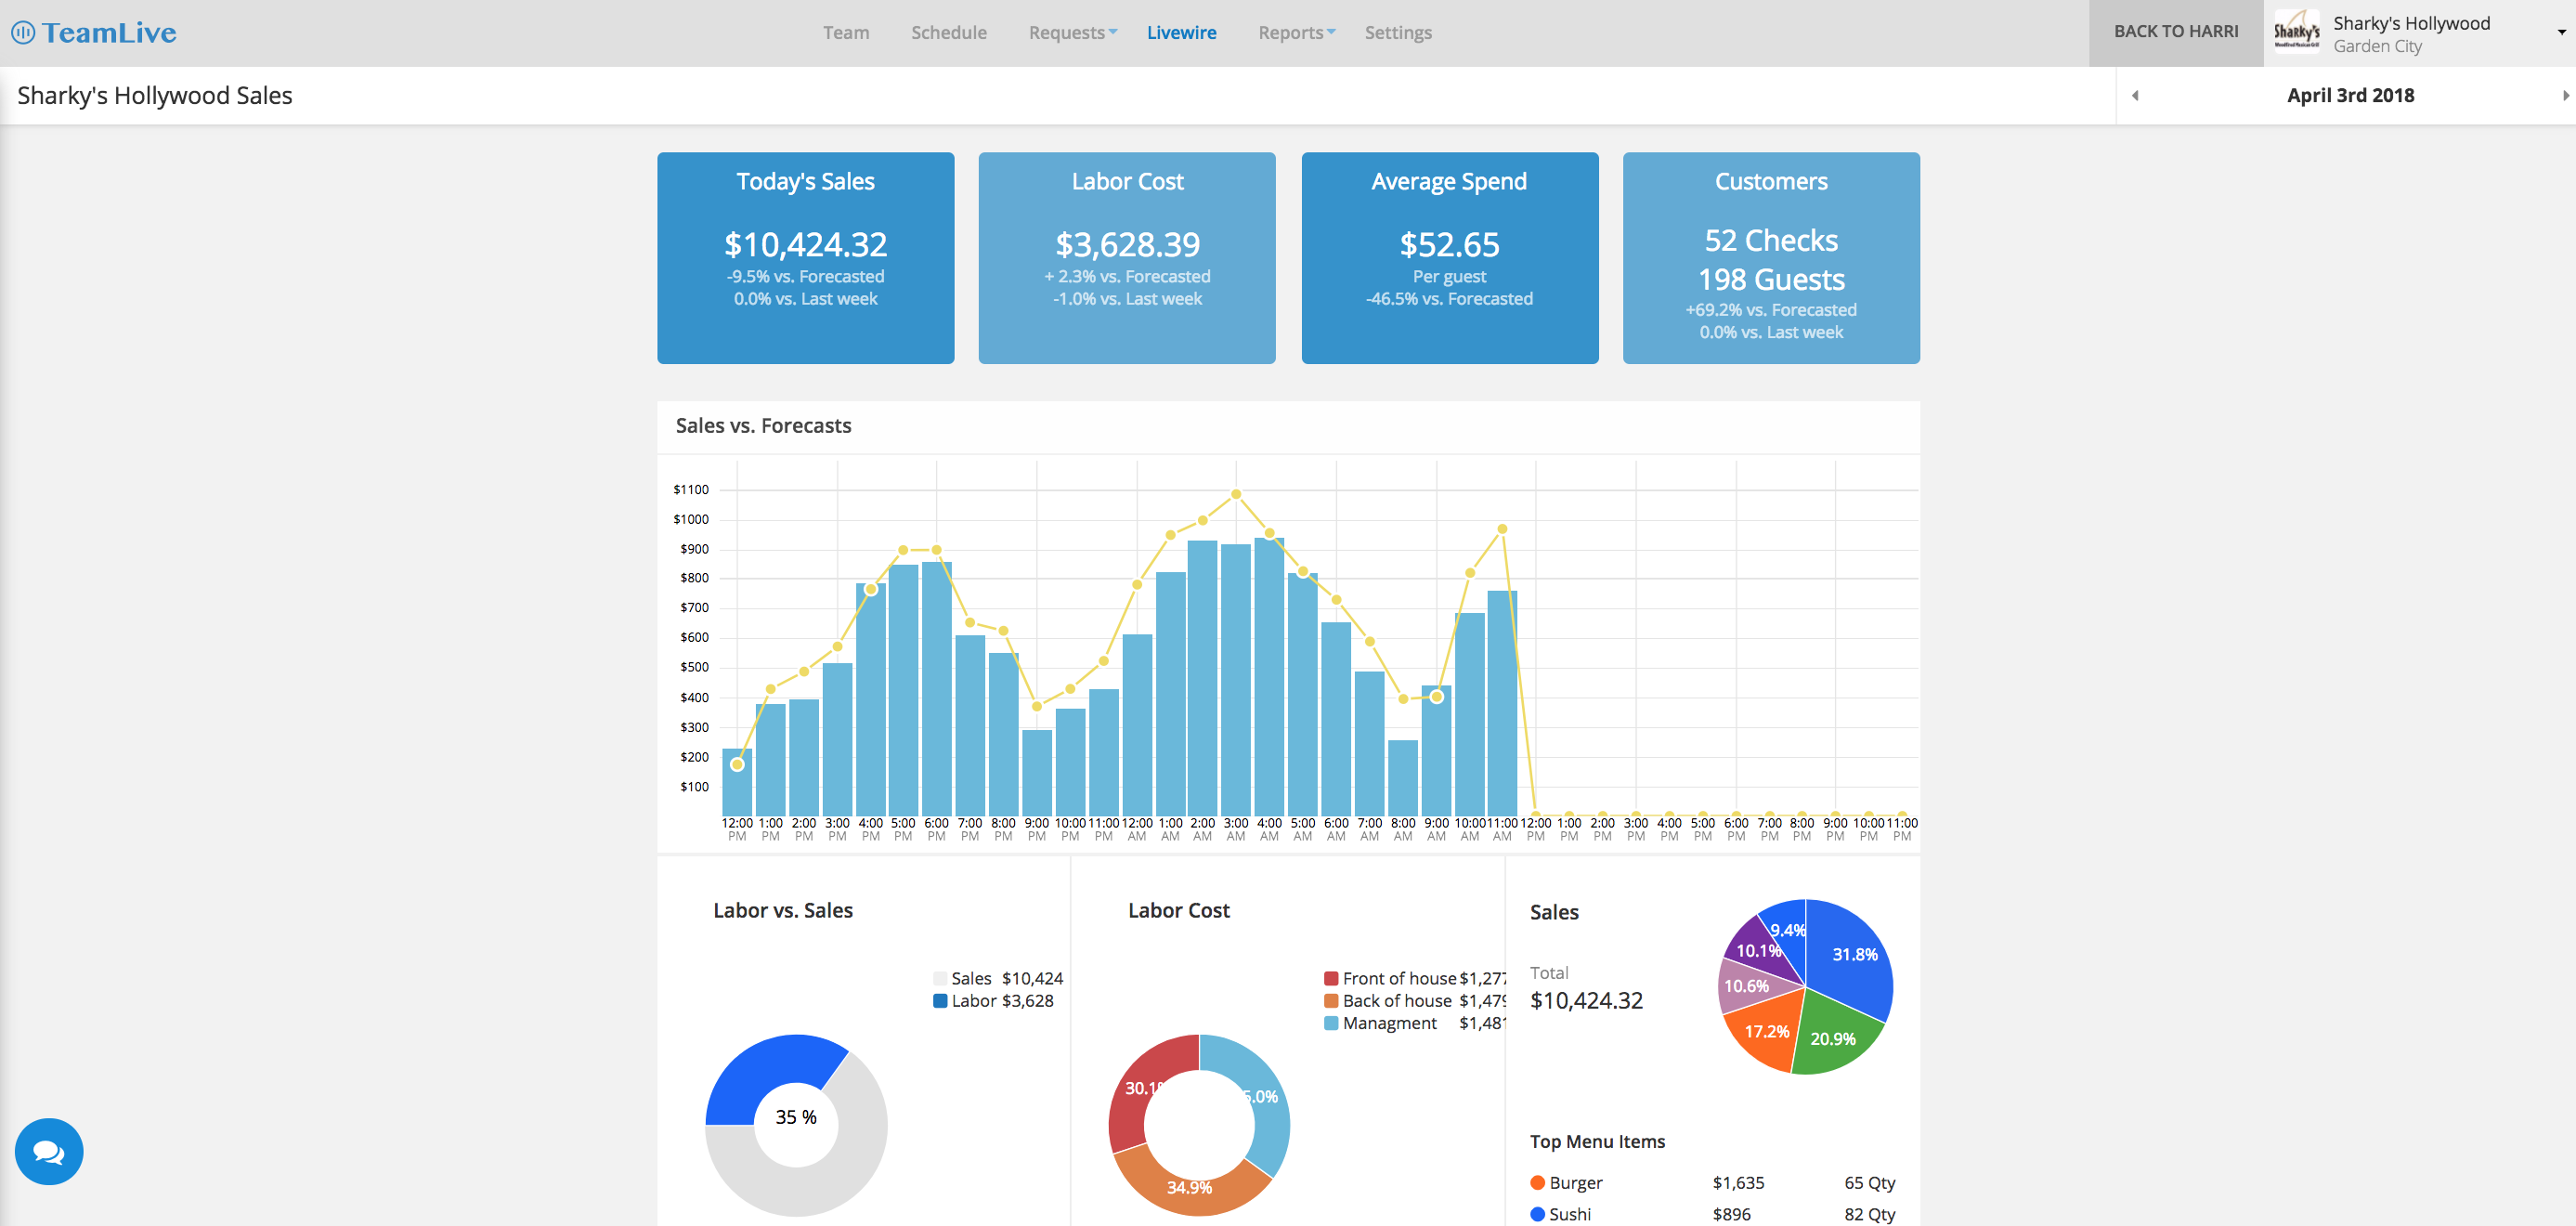Switch to the Team tab

[846, 33]
